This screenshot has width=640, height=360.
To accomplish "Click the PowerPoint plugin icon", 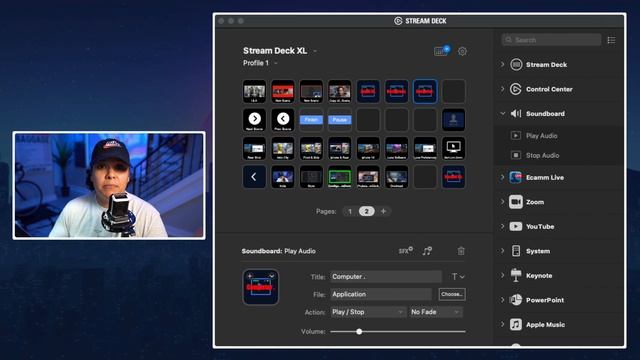I will pos(516,300).
